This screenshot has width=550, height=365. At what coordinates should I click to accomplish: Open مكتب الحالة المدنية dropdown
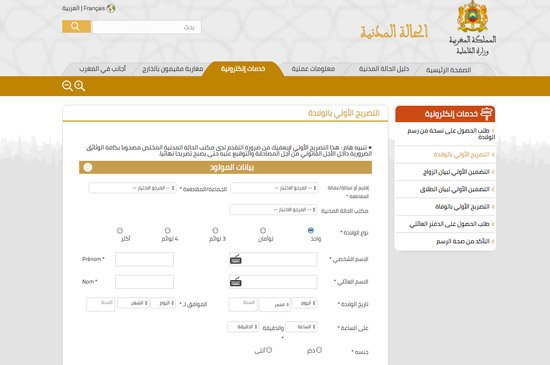[x=274, y=210]
